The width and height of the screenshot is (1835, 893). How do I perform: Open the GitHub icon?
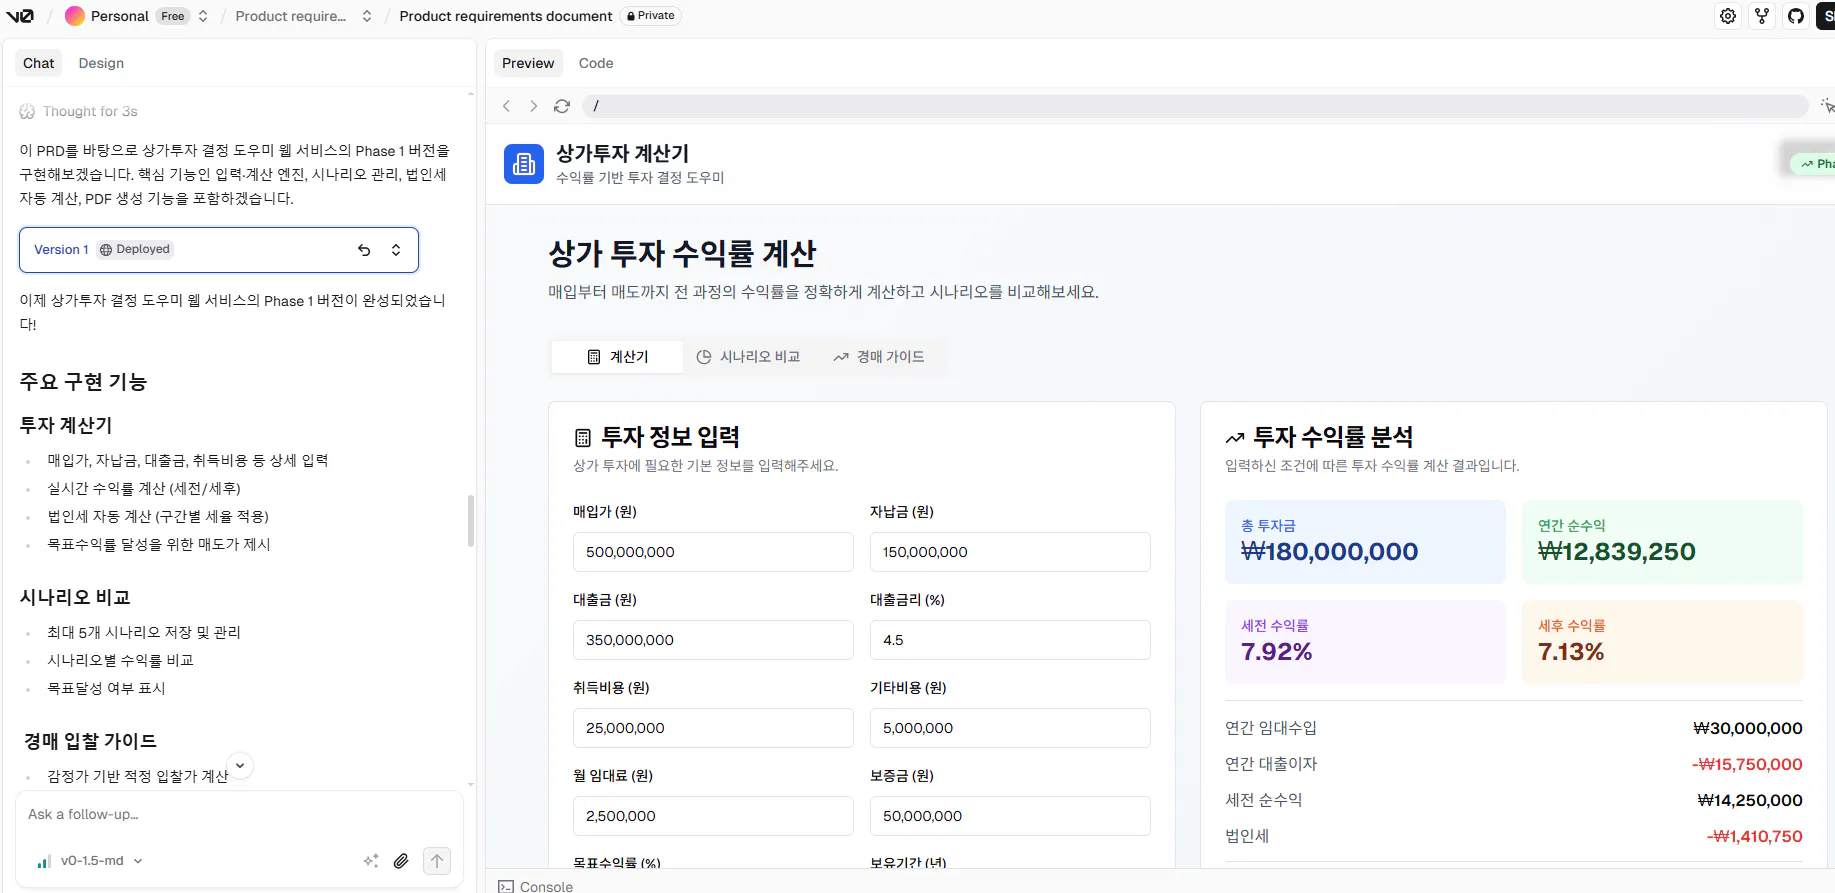coord(1796,16)
